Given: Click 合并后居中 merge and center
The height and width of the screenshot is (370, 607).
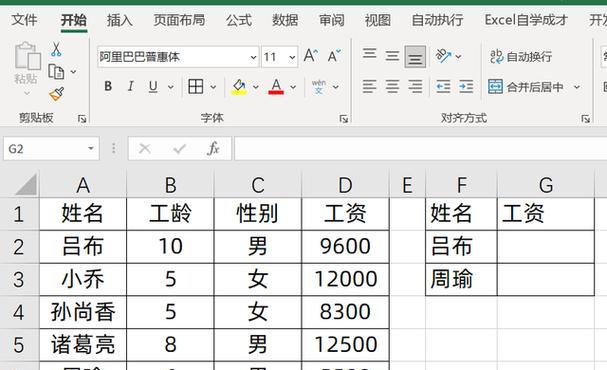Looking at the screenshot, I should pyautogui.click(x=526, y=87).
